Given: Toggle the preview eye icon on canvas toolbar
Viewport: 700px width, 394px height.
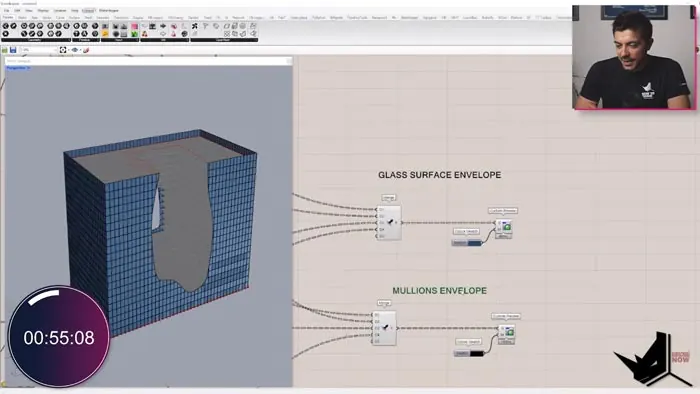Looking at the screenshot, I should (75, 50).
